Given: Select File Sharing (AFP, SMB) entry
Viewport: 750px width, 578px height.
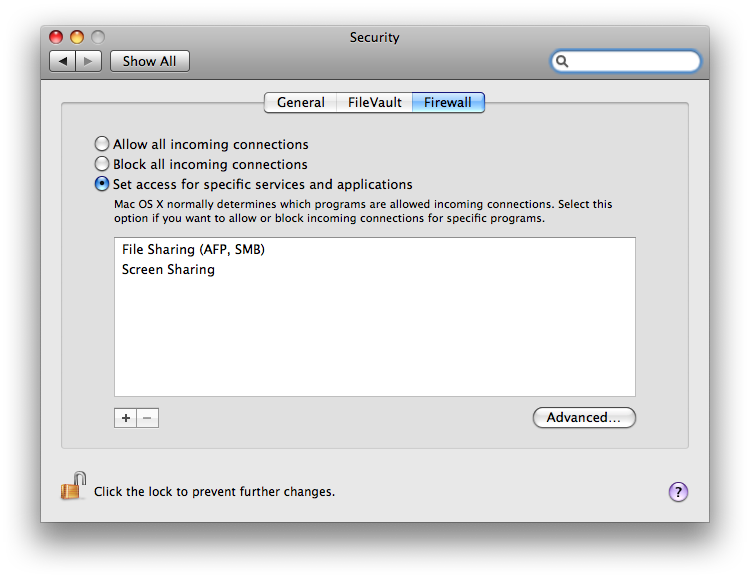Looking at the screenshot, I should click(193, 249).
